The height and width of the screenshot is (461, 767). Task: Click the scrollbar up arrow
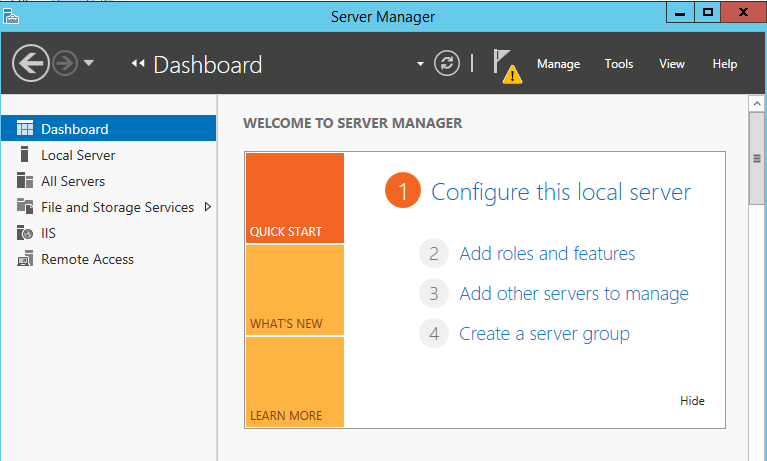[x=757, y=103]
